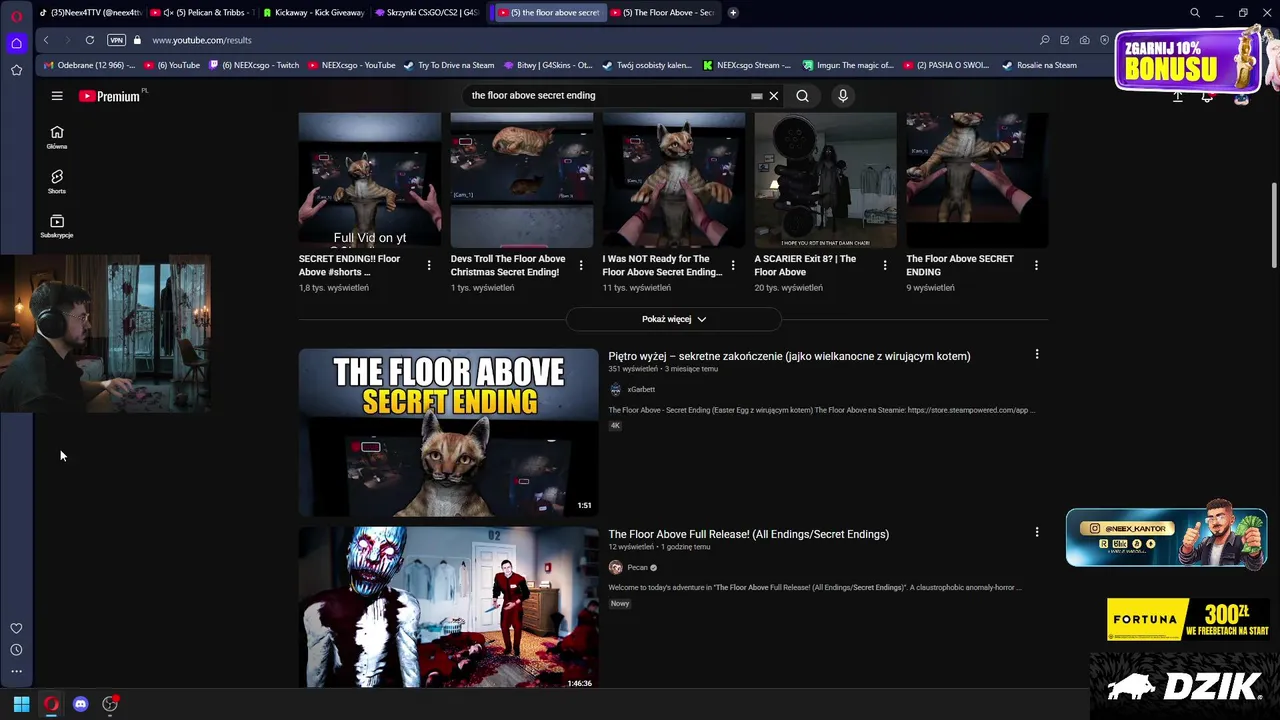The image size is (1280, 720).
Task: Visit Pecan channel
Action: pyautogui.click(x=637, y=568)
